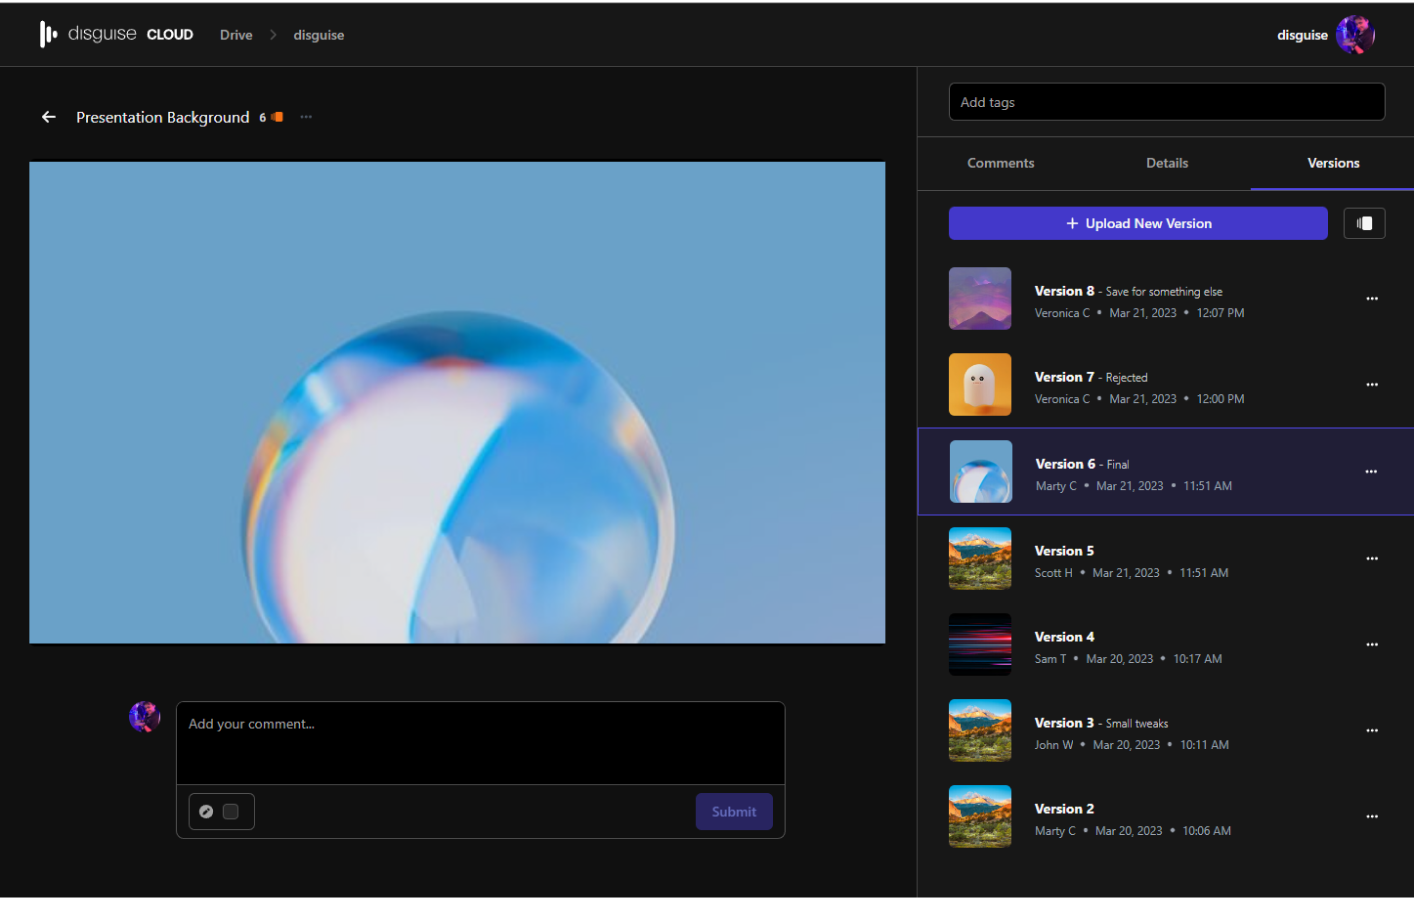Open the annotation drawing tool in comment box
Screen dimensions: 1414x900
[x=207, y=811]
